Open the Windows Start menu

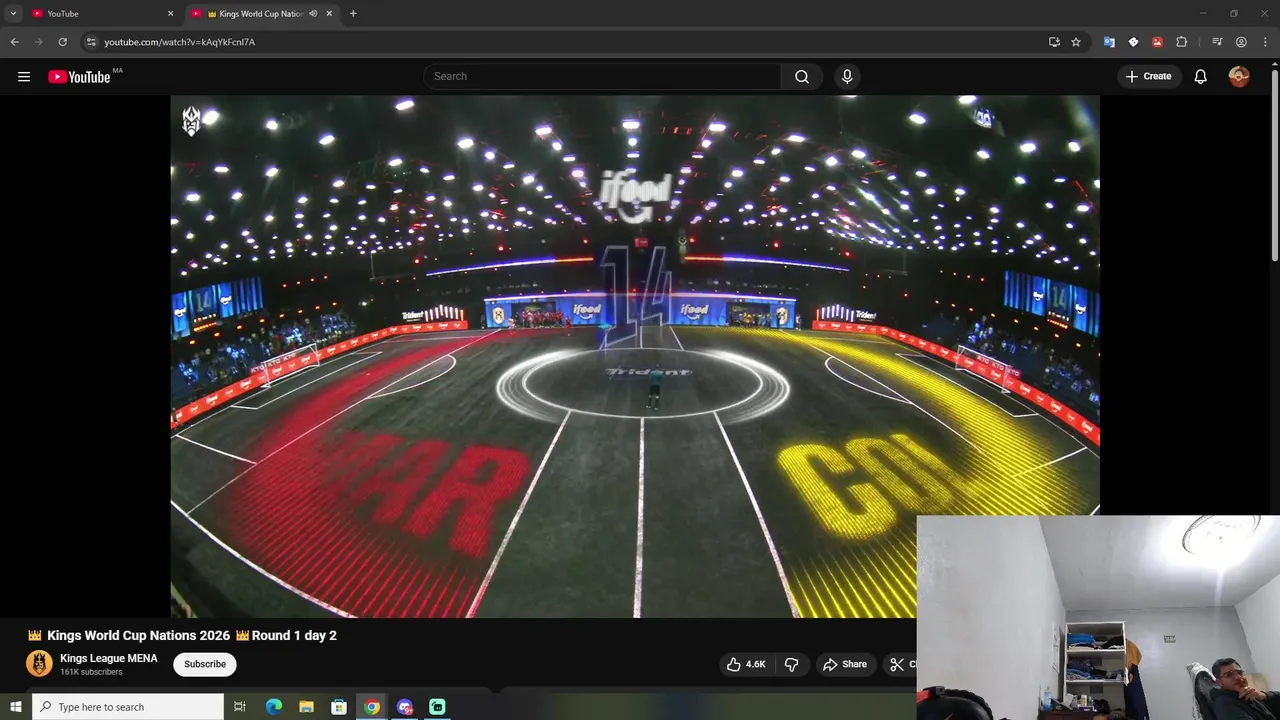click(x=15, y=707)
